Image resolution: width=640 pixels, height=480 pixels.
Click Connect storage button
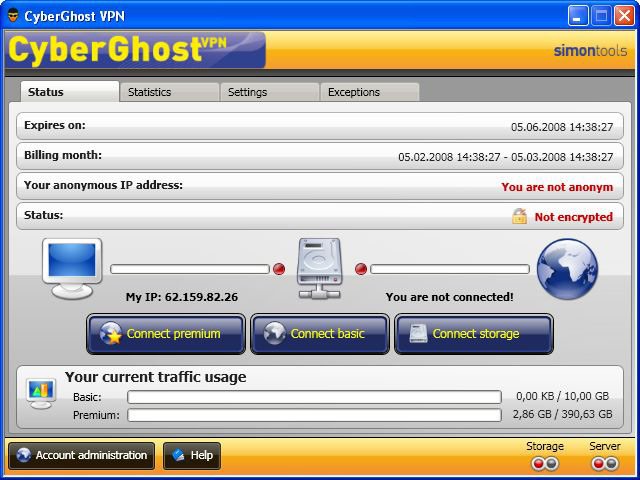pyautogui.click(x=474, y=334)
